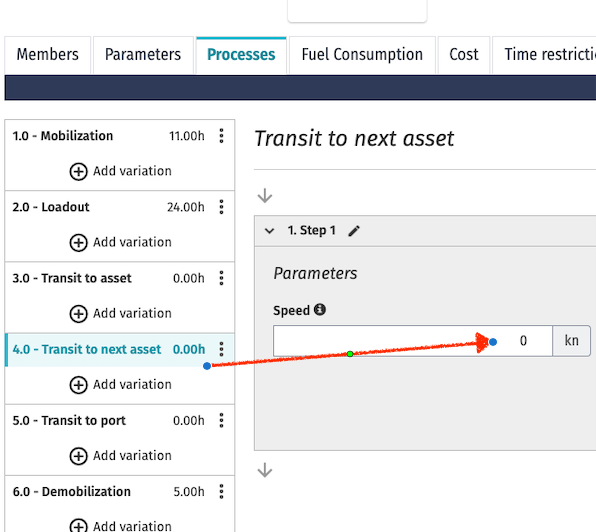This screenshot has width=596, height=532.
Task: Click the pencil icon to rename Step 1
Action: [354, 231]
